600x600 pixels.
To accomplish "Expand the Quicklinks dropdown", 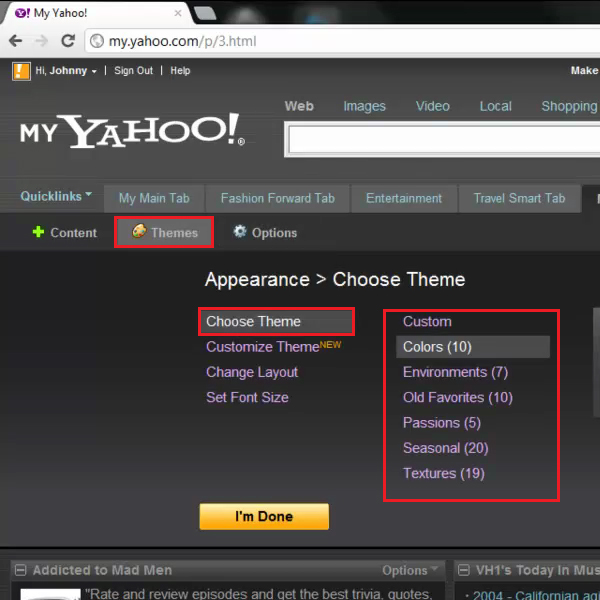I will 56,196.
